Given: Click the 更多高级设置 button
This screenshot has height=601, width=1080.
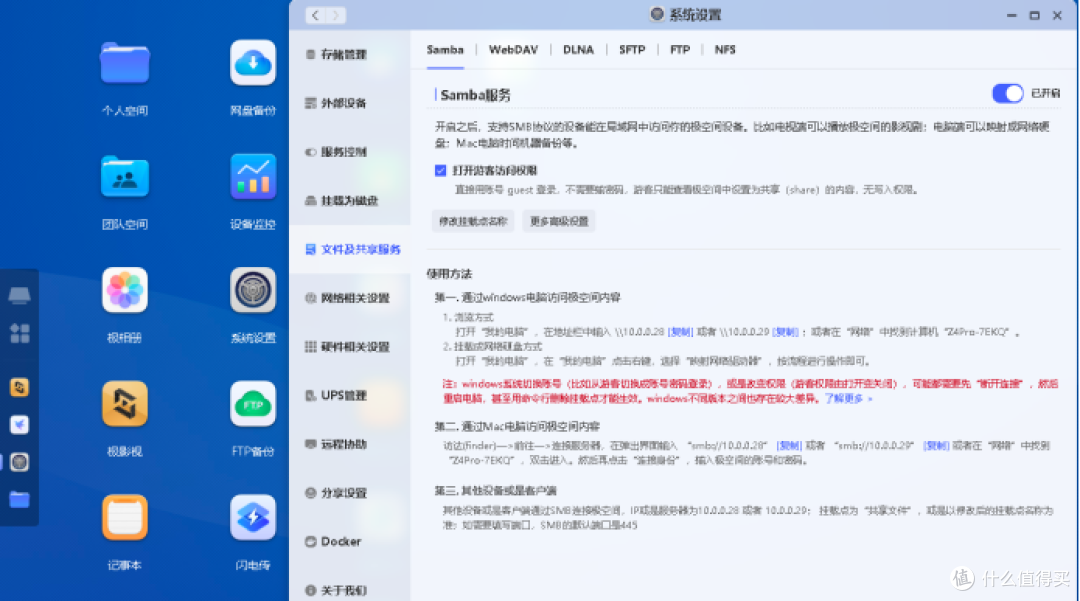Looking at the screenshot, I should click(559, 221).
